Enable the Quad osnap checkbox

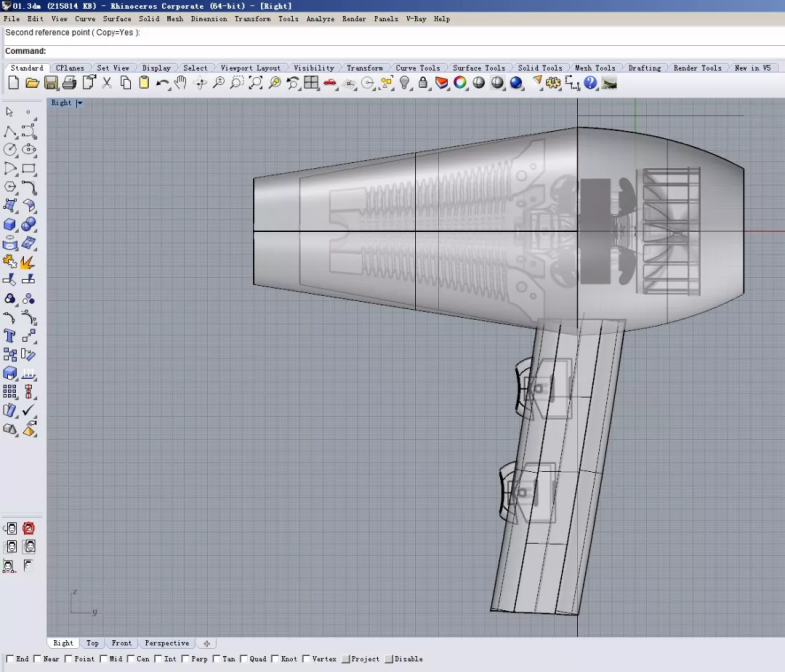(245, 659)
